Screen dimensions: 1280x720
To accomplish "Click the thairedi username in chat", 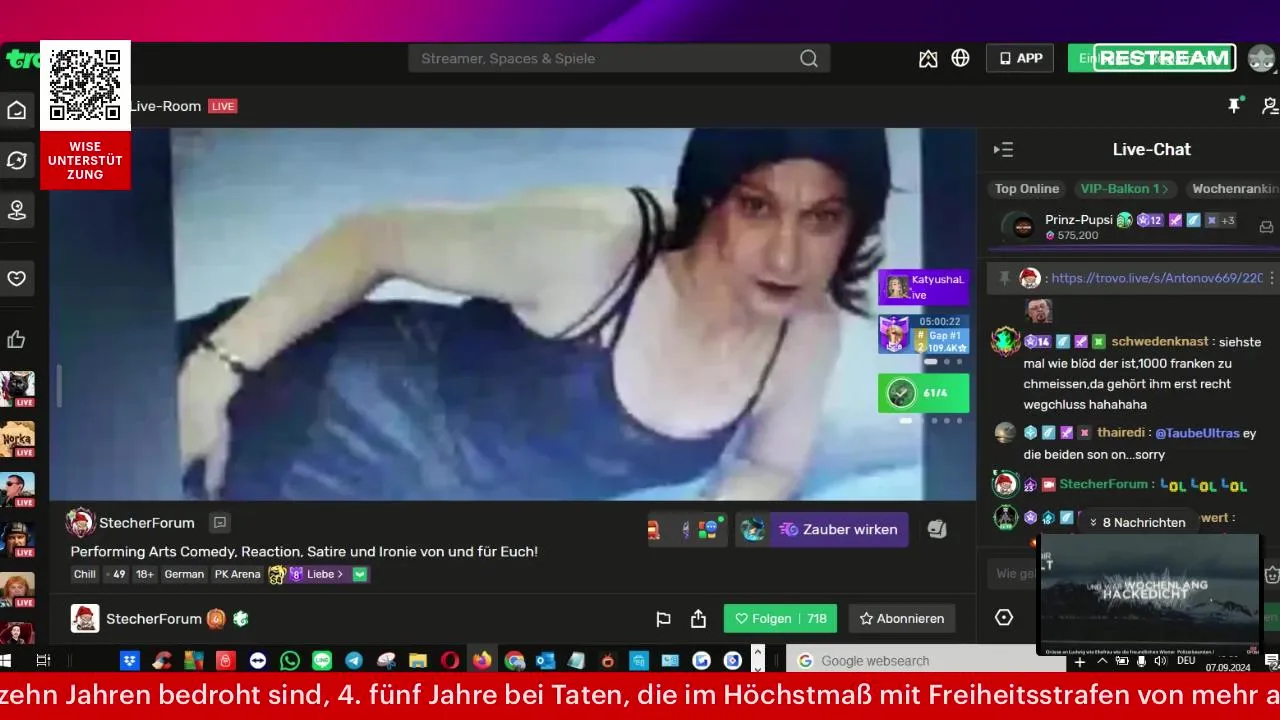I will click(x=1122, y=433).
